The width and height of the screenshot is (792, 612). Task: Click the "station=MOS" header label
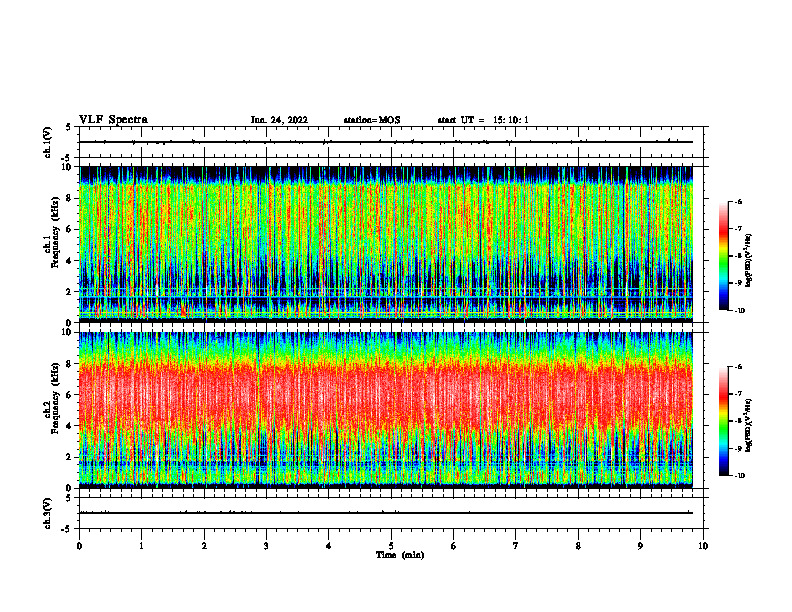(x=372, y=120)
